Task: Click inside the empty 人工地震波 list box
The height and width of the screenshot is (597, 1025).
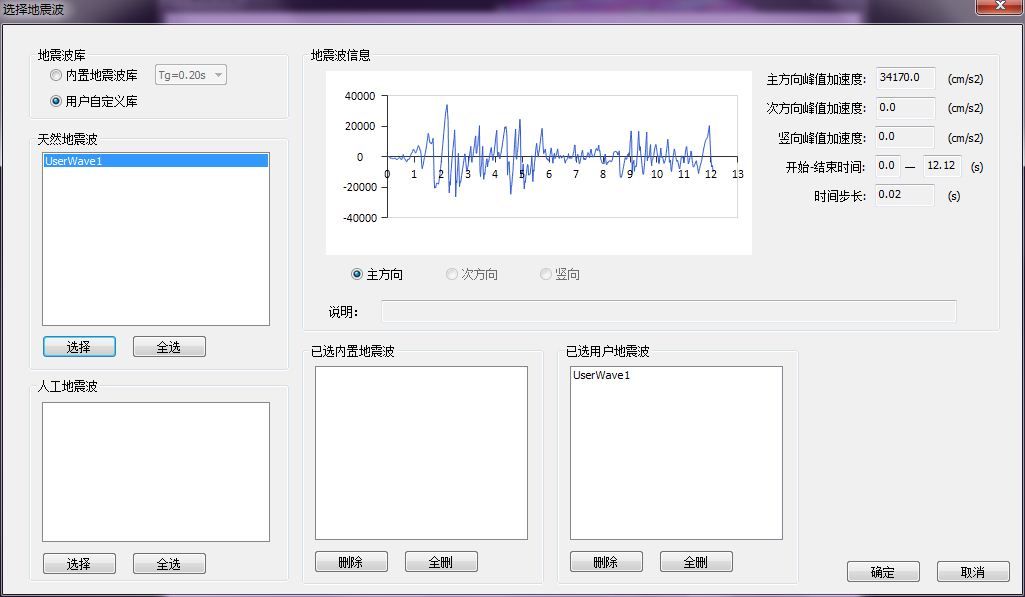Action: click(156, 471)
